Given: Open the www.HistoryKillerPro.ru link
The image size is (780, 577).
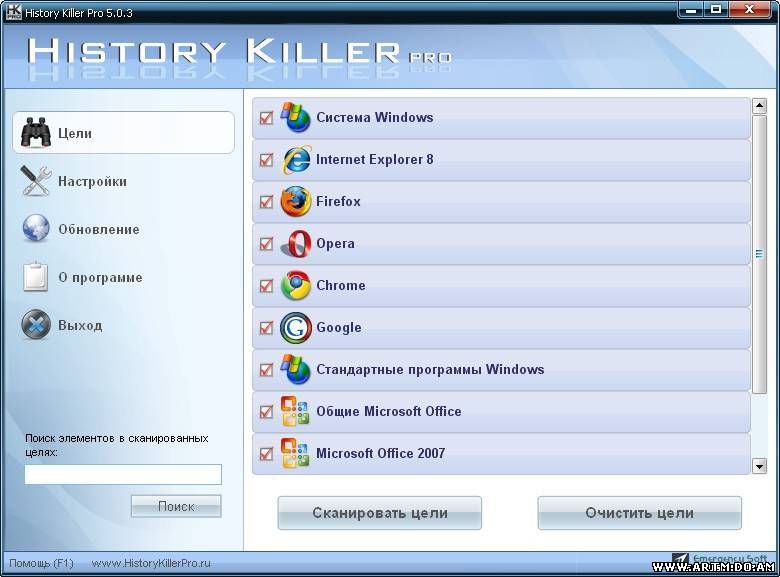Looking at the screenshot, I should [x=151, y=563].
